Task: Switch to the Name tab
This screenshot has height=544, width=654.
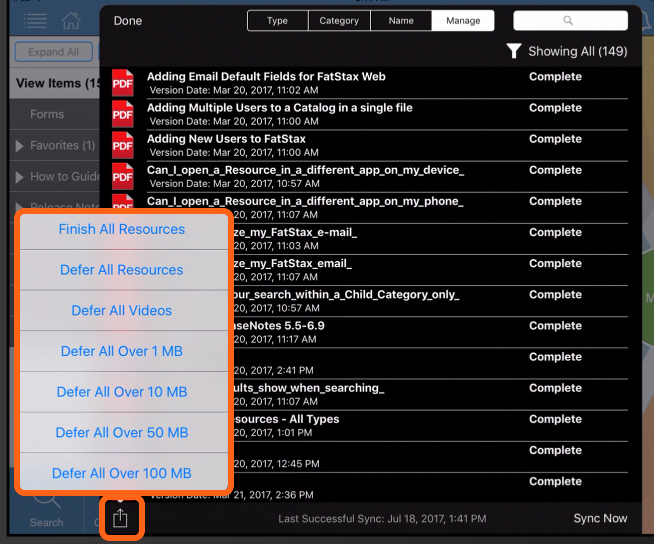Action: click(401, 20)
